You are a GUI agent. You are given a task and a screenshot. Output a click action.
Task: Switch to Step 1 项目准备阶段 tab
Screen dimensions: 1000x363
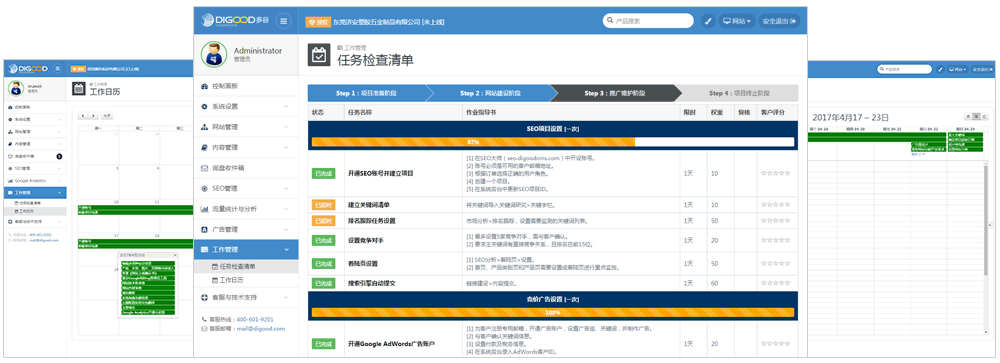[x=366, y=93]
